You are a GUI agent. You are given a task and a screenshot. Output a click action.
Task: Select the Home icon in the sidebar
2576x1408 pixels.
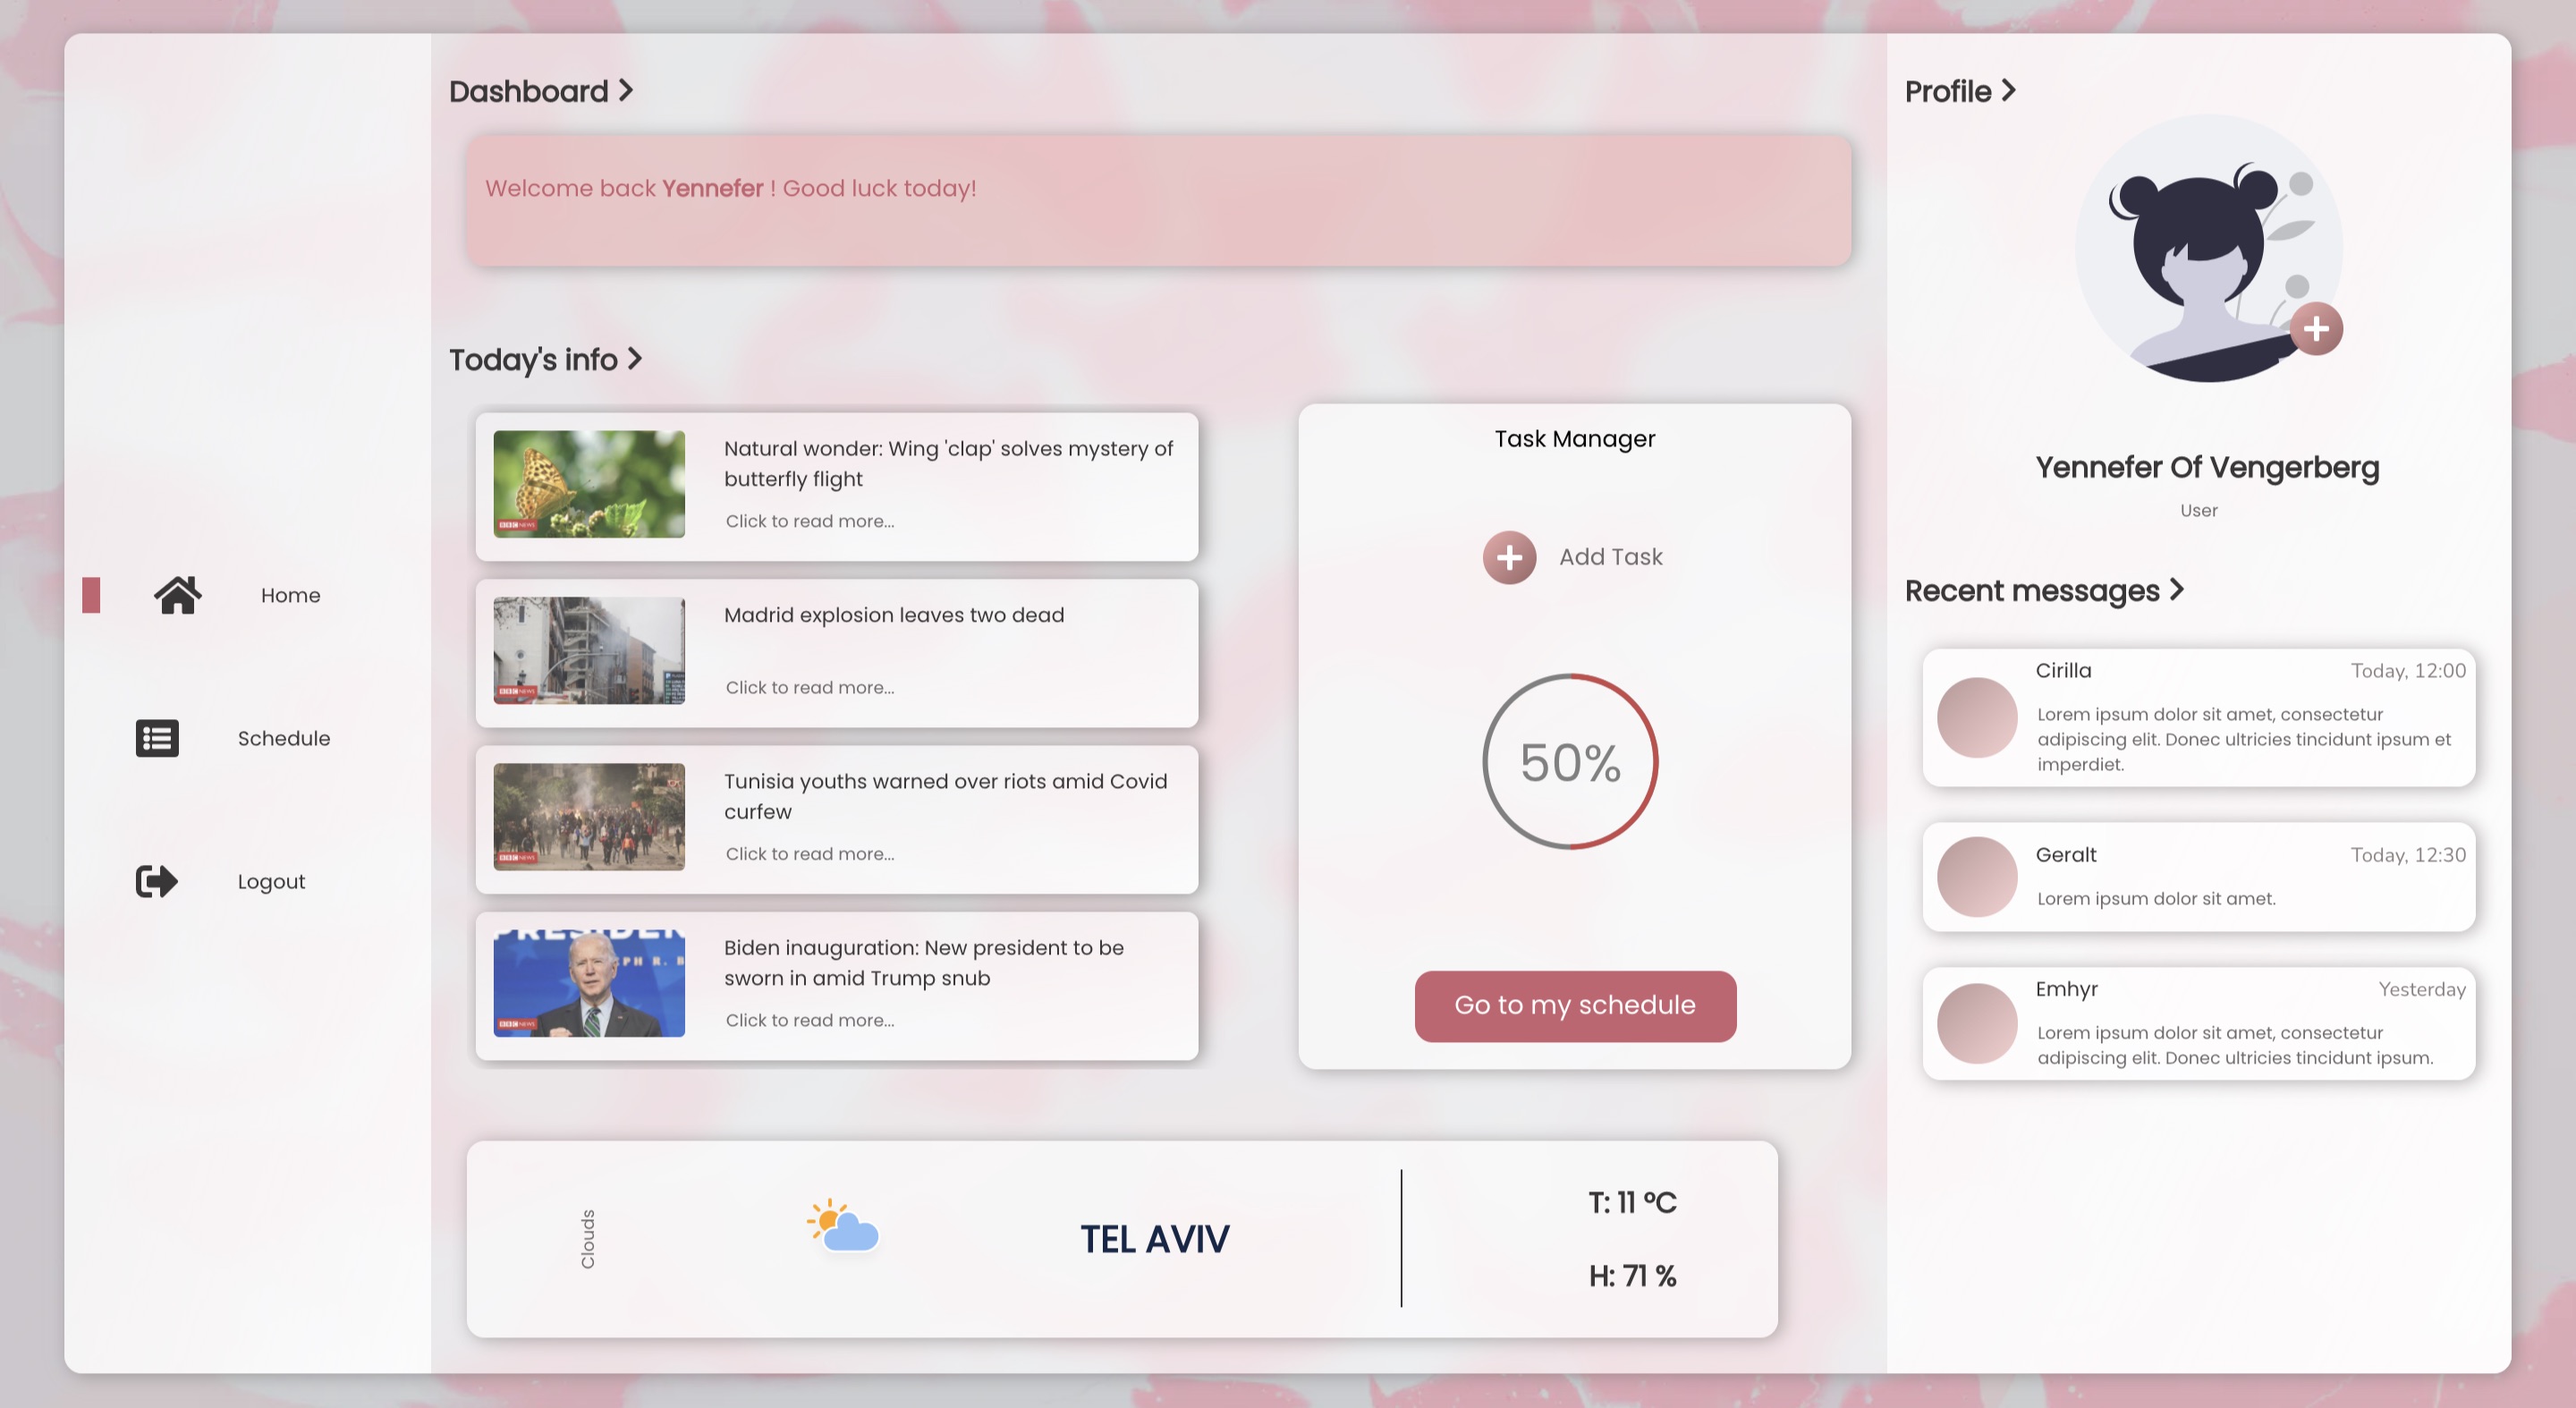pyautogui.click(x=178, y=594)
